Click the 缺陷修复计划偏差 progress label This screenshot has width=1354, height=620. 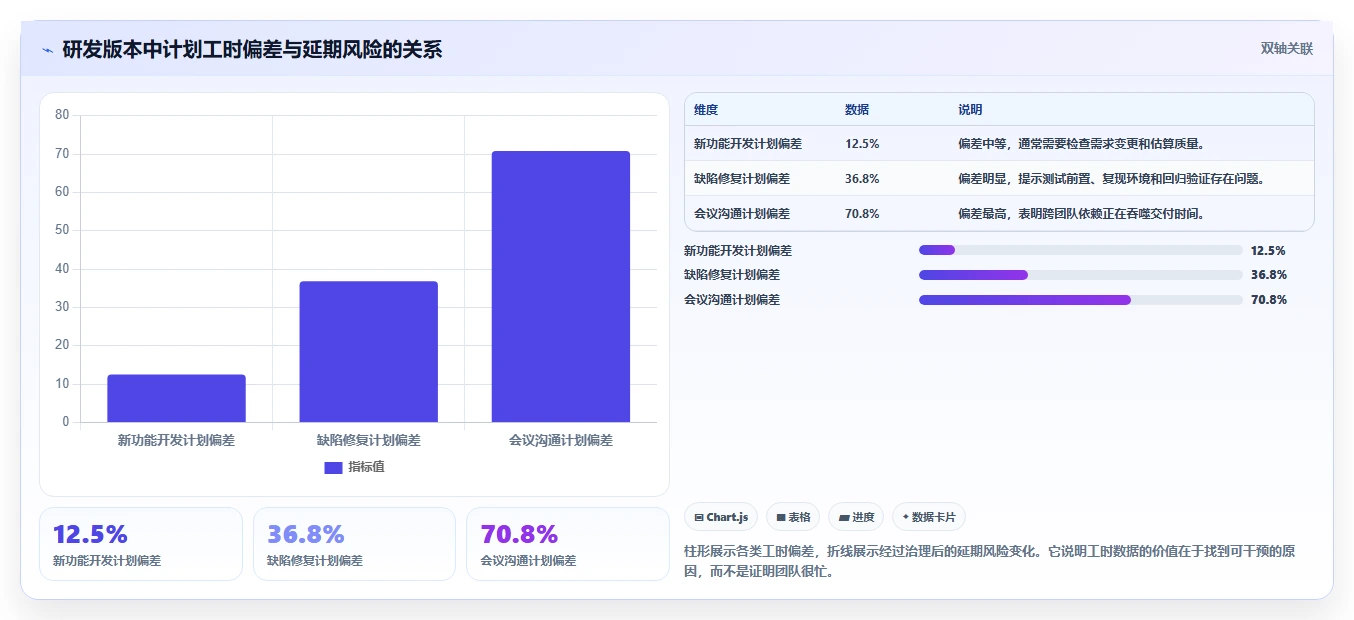click(x=732, y=275)
